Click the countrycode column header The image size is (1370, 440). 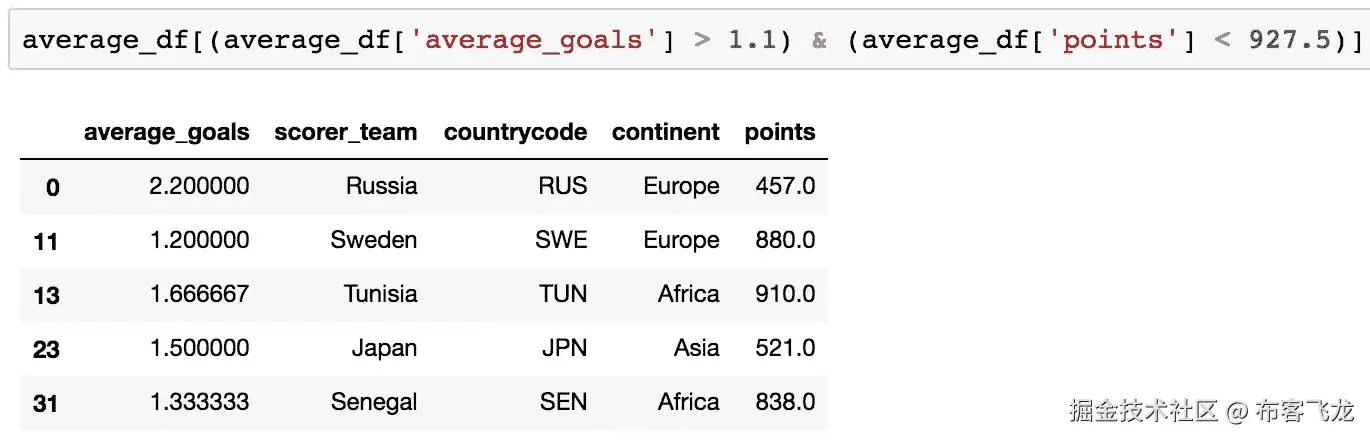click(x=515, y=132)
